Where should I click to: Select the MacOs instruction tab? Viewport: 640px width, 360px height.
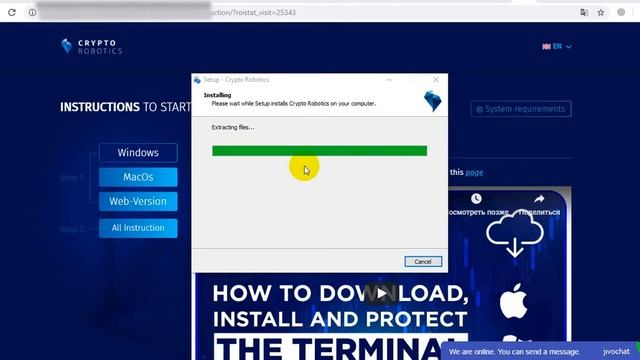(x=138, y=177)
